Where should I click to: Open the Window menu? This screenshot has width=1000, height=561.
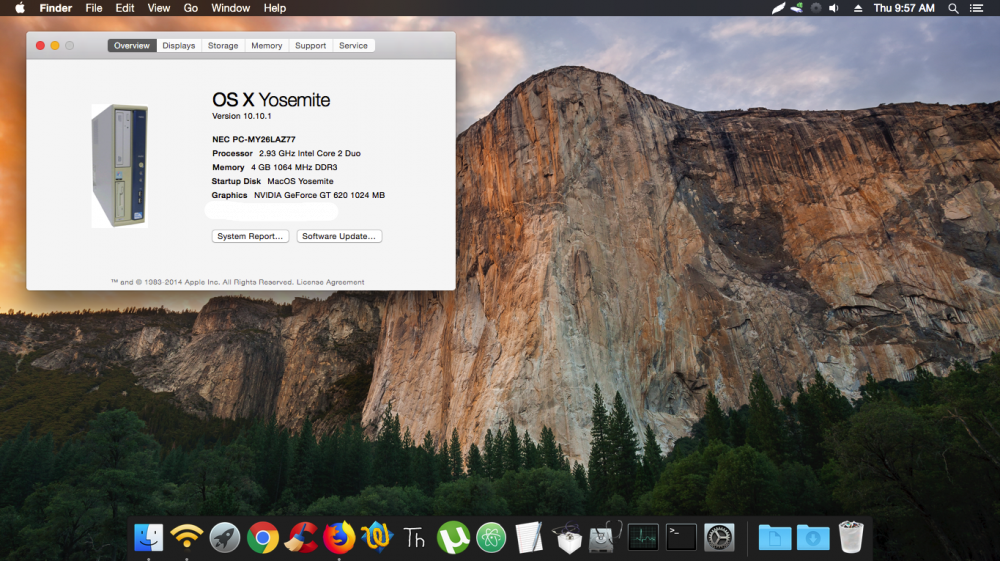[230, 8]
